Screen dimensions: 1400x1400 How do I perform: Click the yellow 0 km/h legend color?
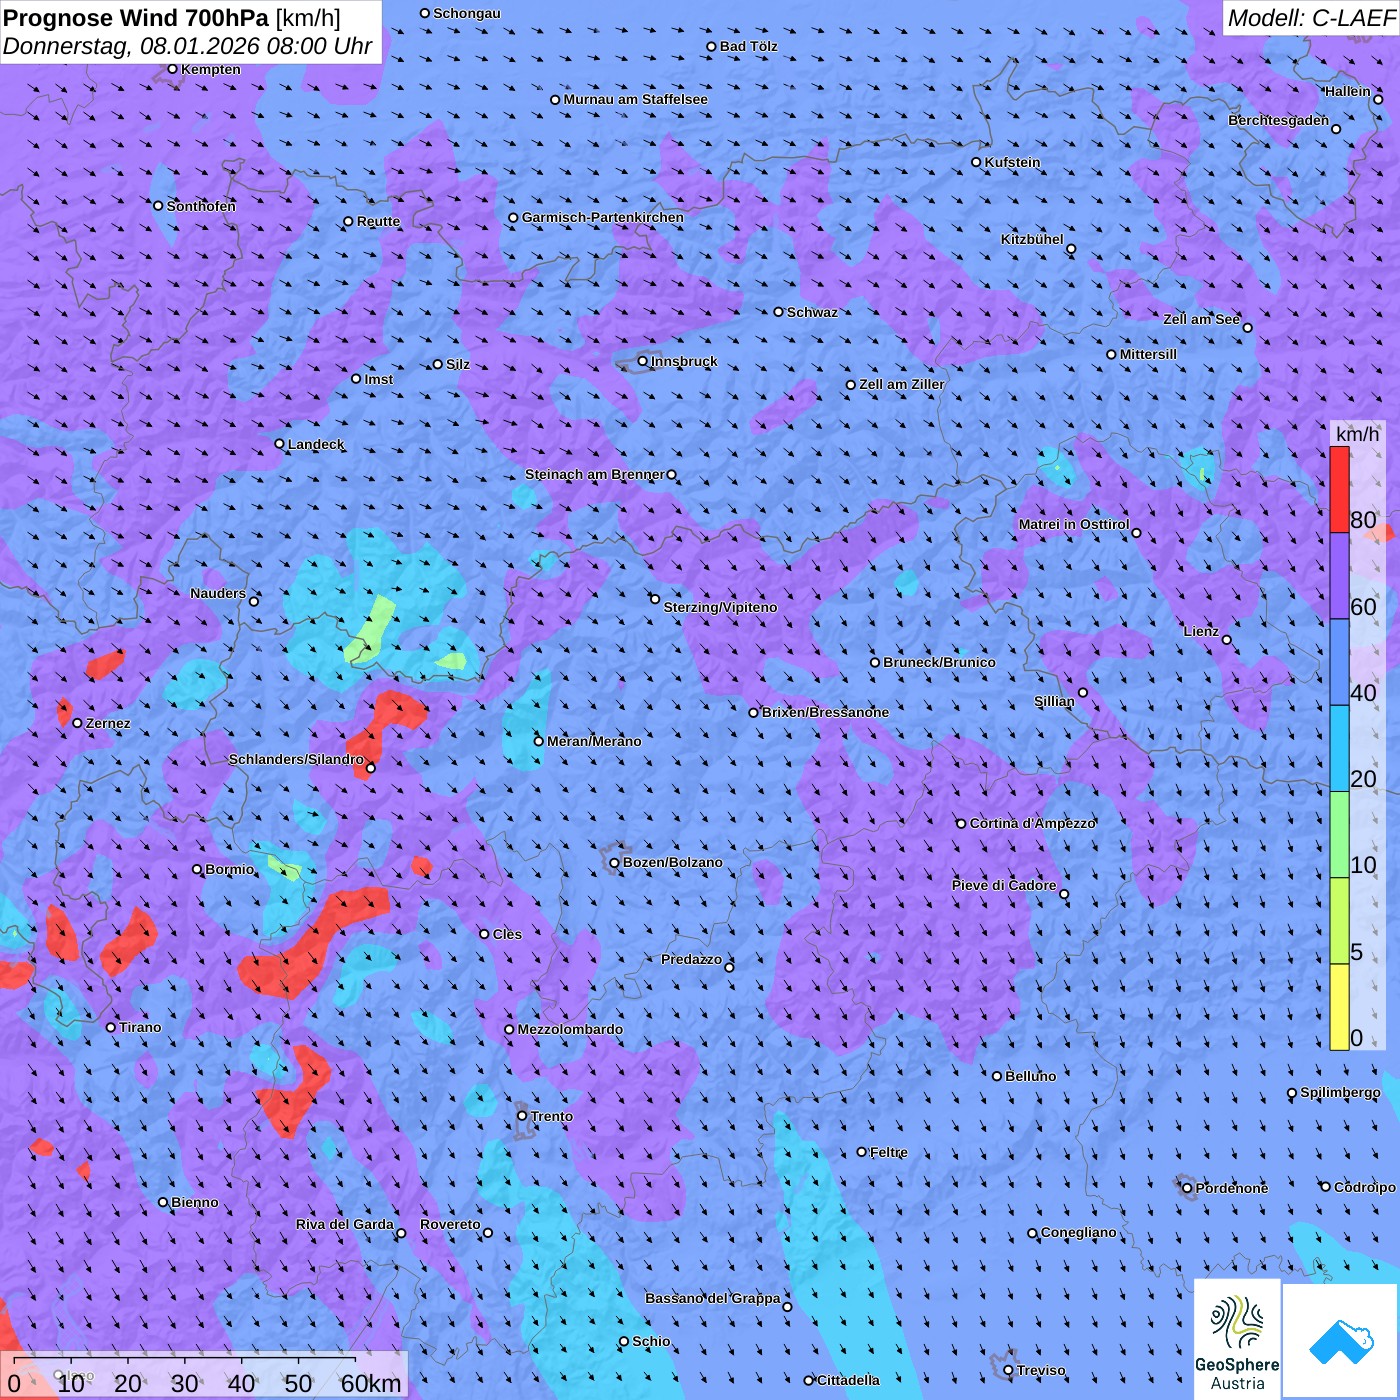tap(1339, 1007)
